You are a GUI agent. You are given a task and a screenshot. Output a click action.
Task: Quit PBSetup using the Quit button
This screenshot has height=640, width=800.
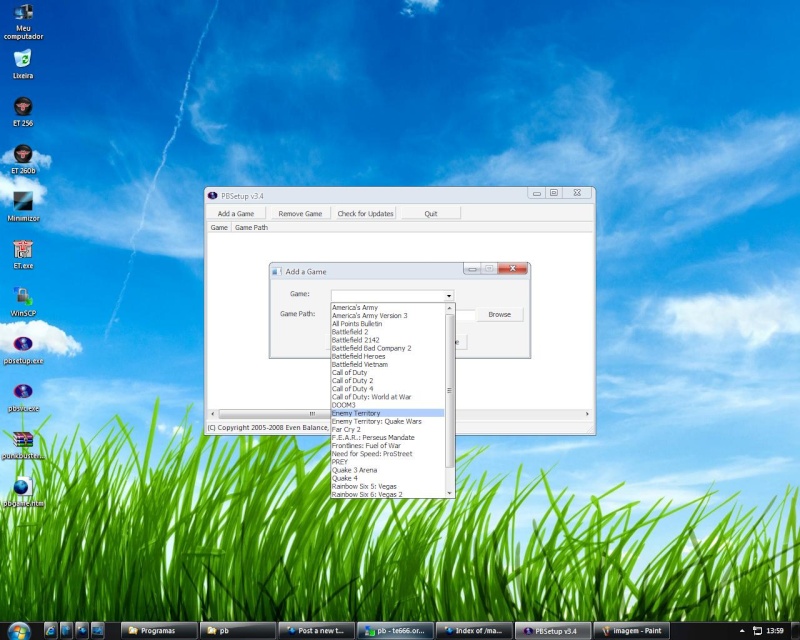coord(431,213)
